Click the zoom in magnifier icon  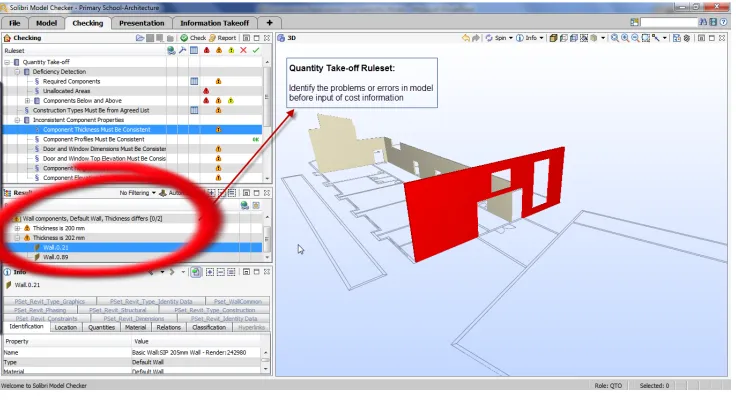[x=625, y=38]
